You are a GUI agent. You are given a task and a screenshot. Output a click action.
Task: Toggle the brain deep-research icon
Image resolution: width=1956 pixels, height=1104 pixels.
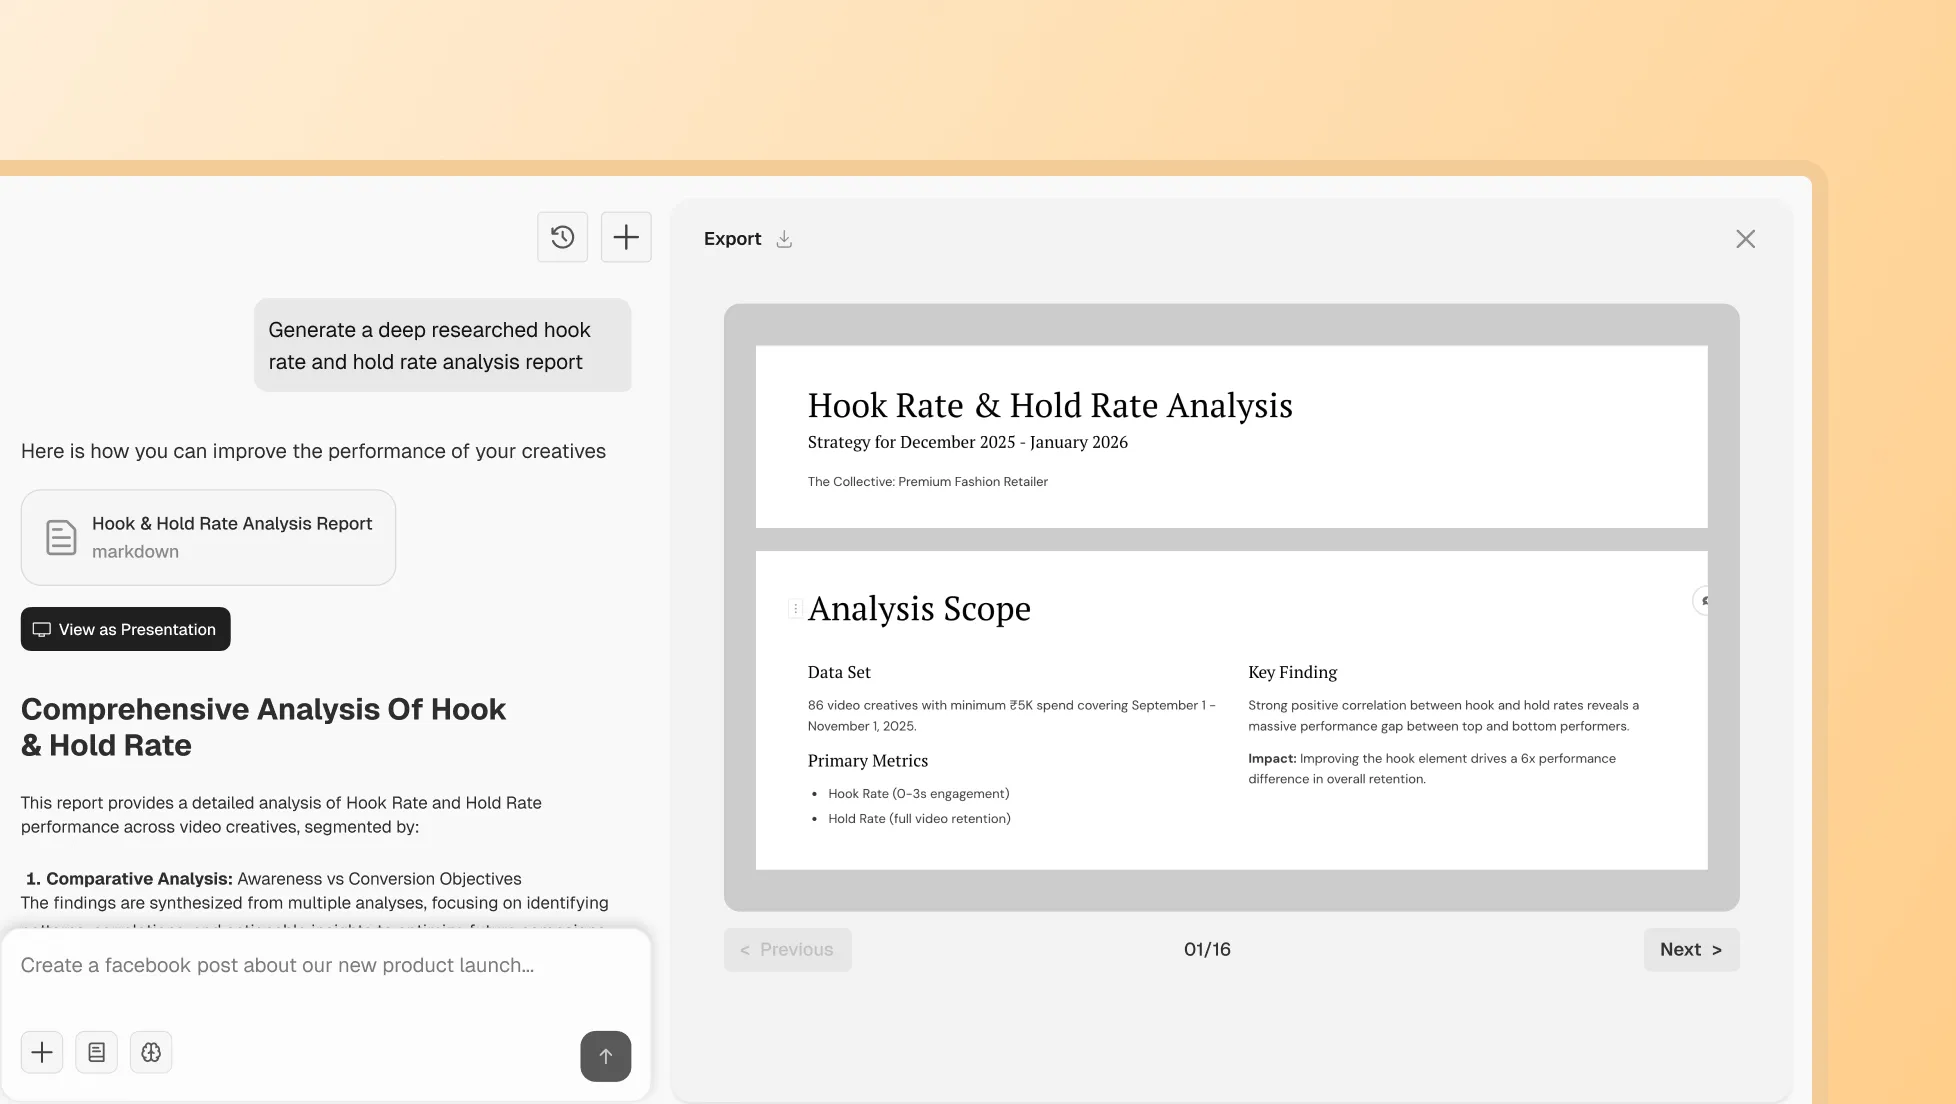[151, 1052]
